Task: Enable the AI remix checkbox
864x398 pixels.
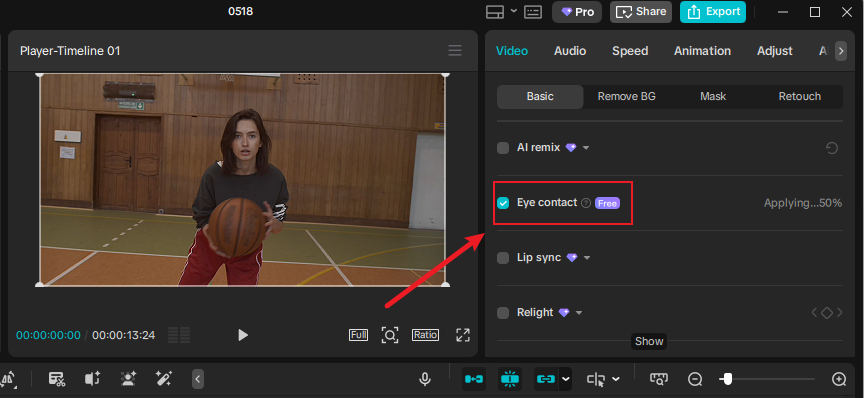Action: point(503,148)
